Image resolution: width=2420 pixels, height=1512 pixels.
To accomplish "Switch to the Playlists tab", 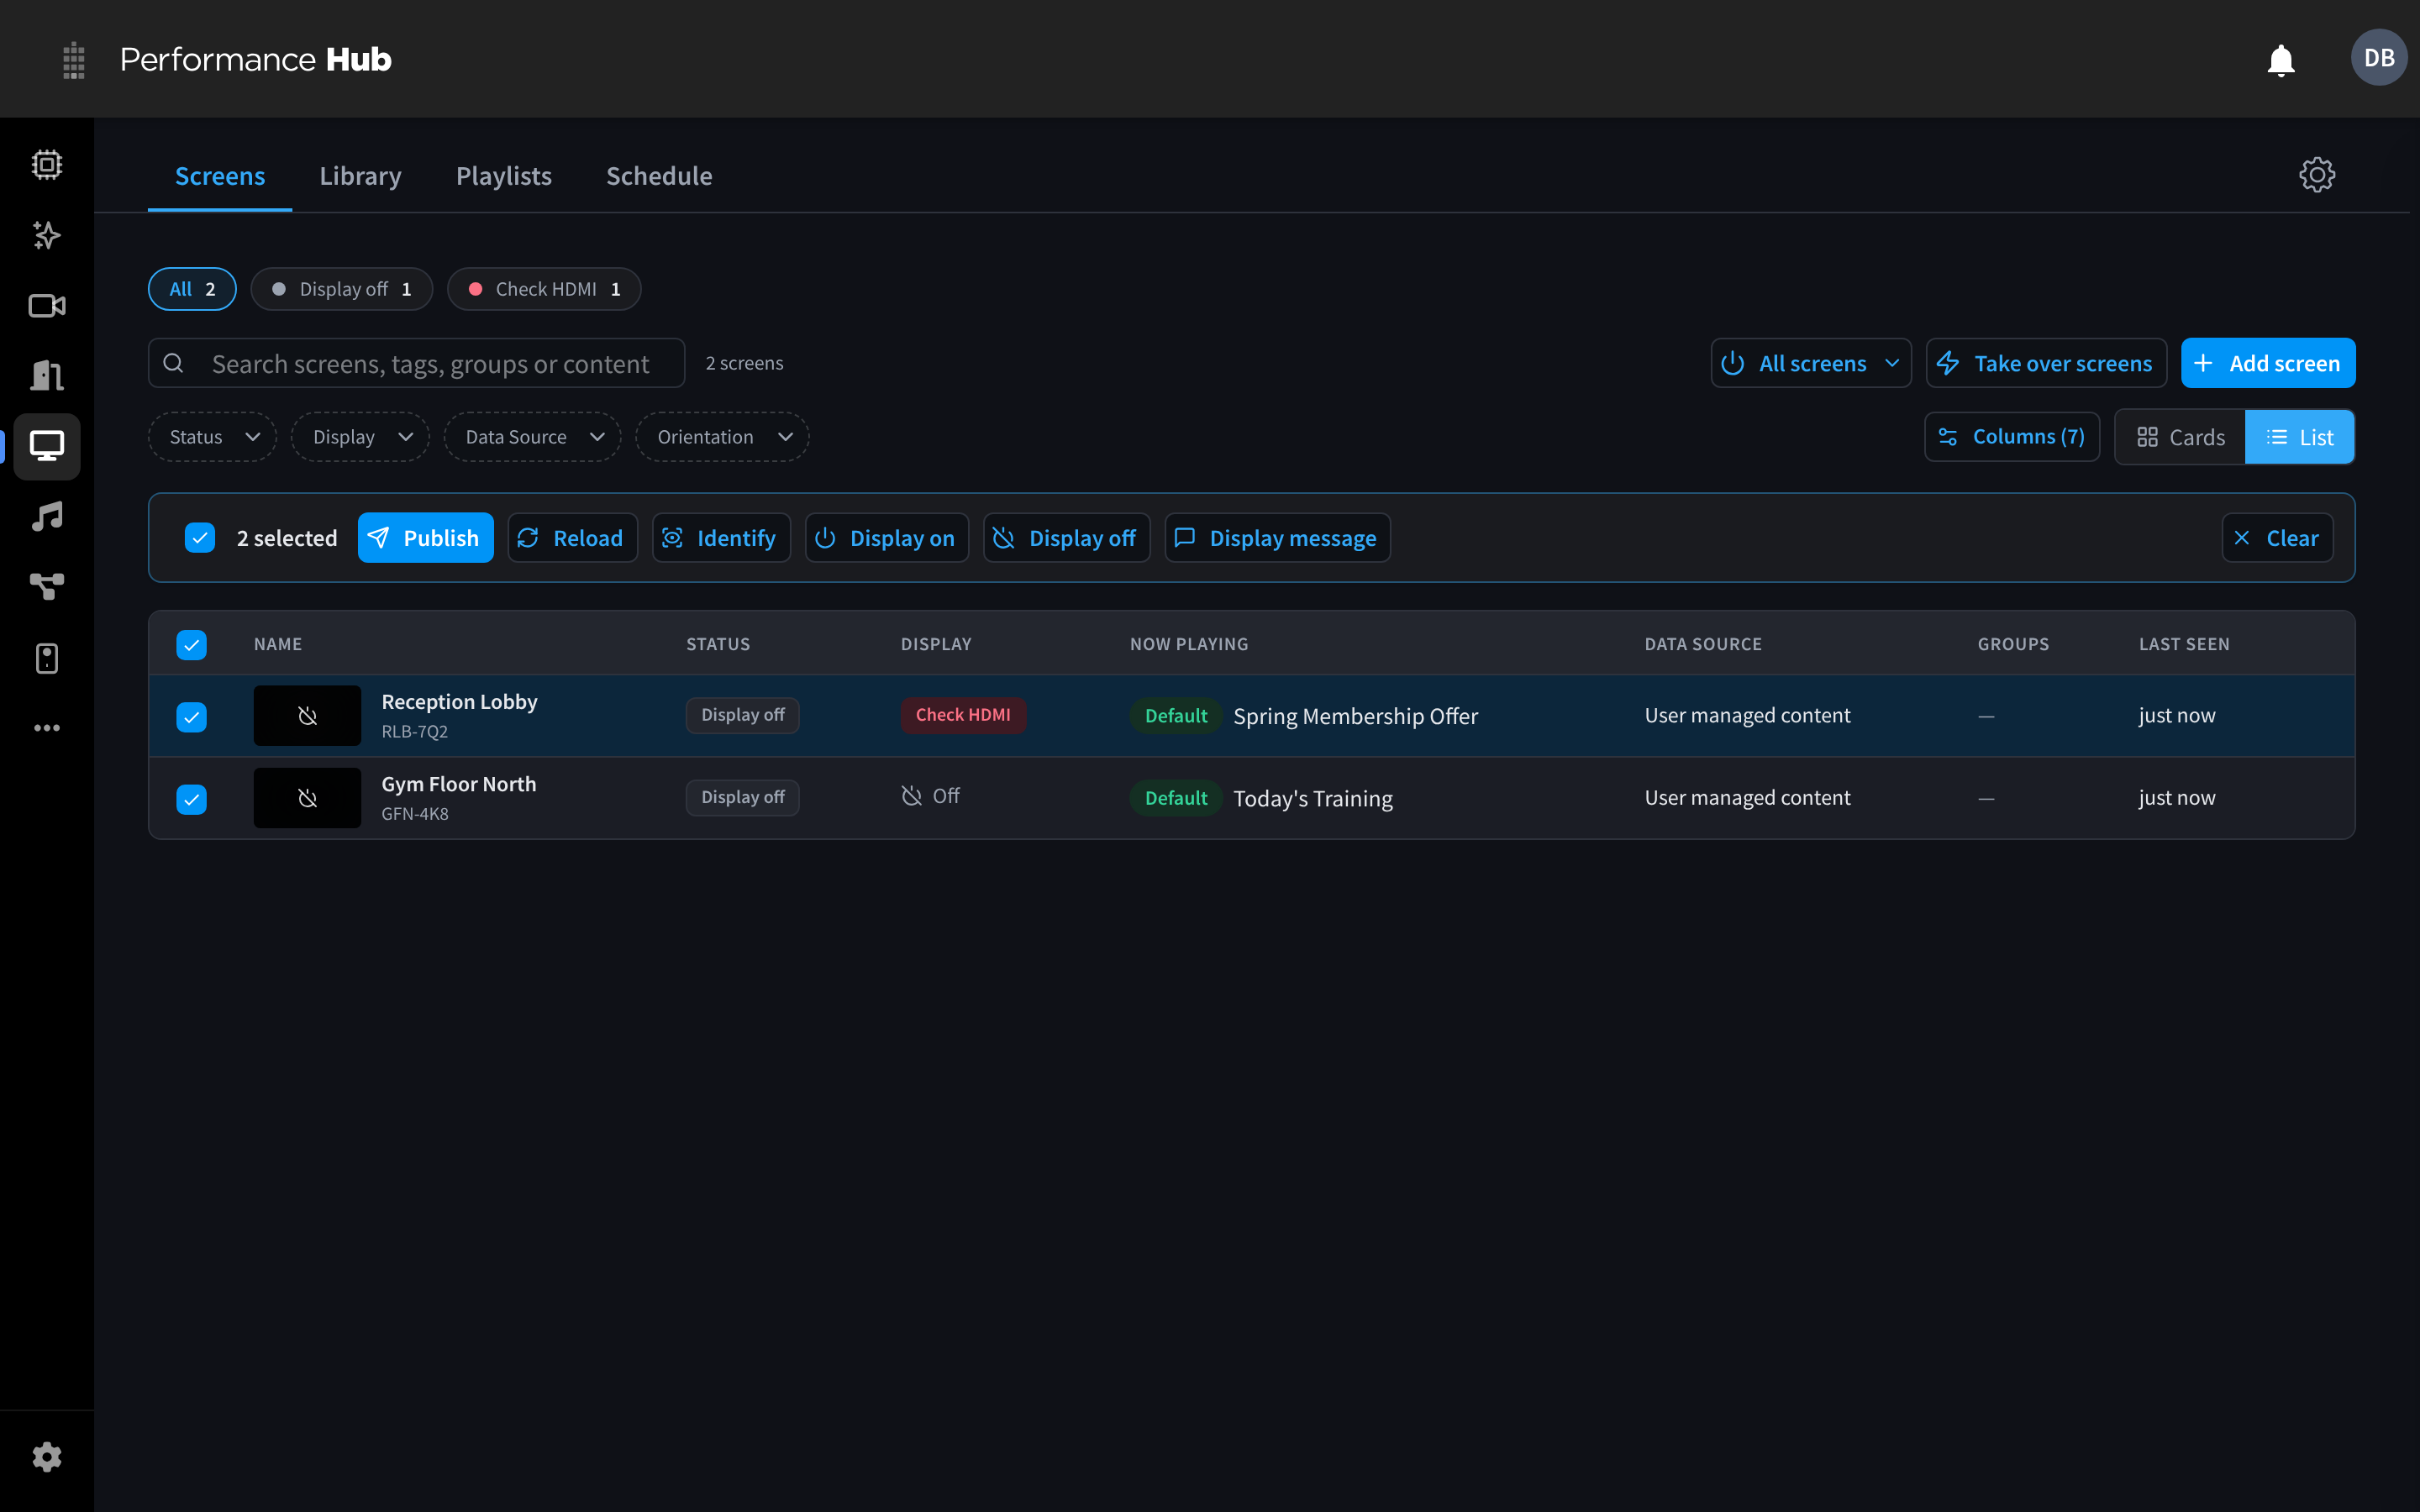I will click(504, 176).
